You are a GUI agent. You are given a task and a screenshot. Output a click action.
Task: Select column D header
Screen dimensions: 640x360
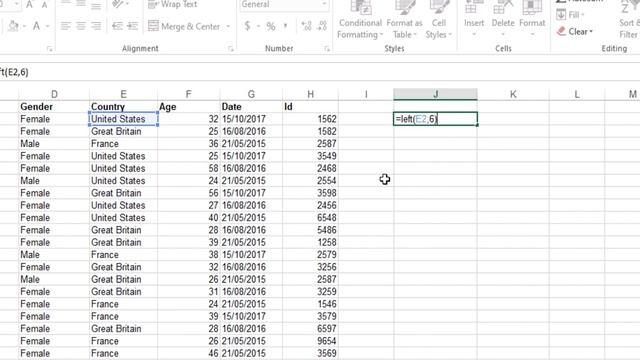pyautogui.click(x=54, y=94)
